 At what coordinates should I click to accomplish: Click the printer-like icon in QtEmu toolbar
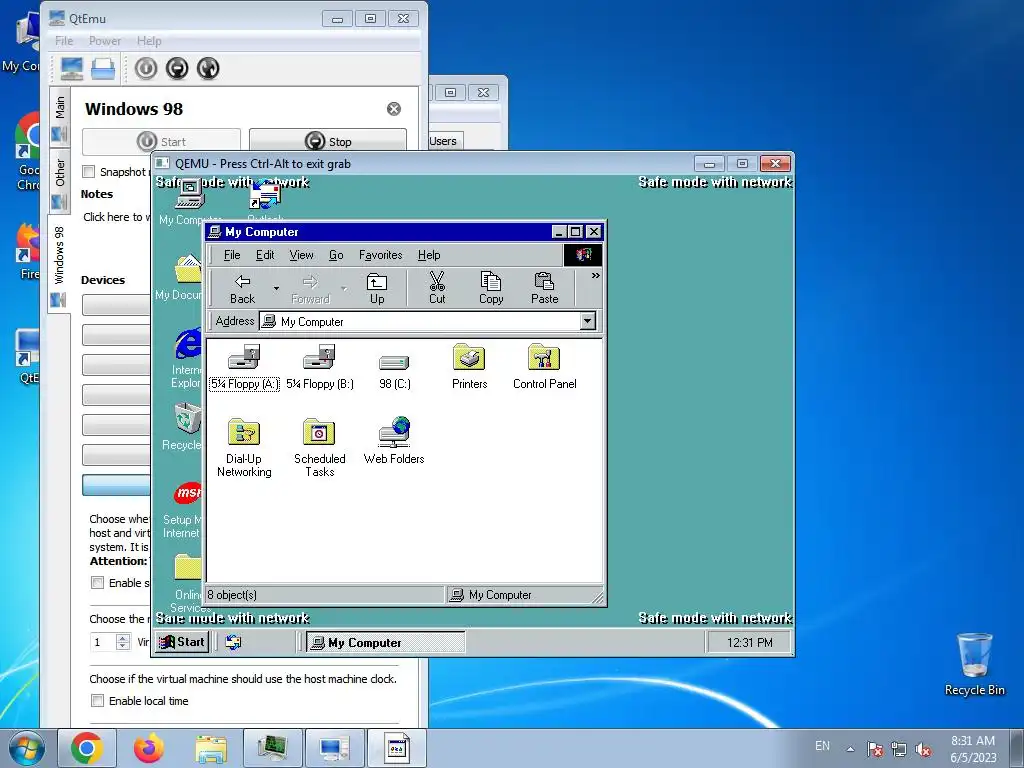103,68
